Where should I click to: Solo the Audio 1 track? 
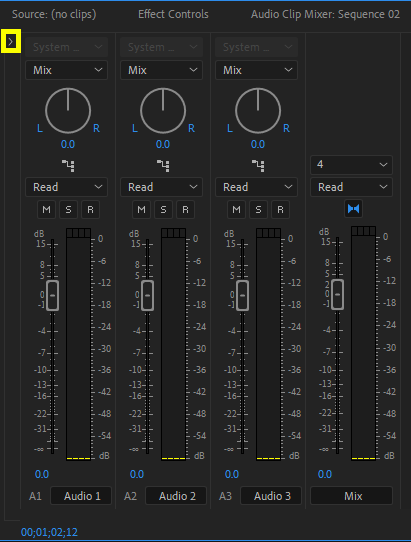tap(68, 209)
